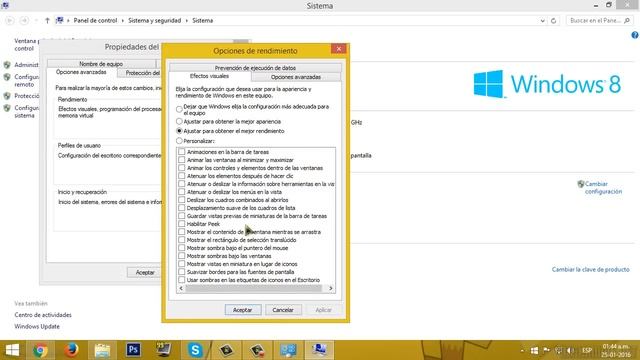Open Cambiar configuración link
The image size is (640, 360).
pyautogui.click(x=603, y=188)
